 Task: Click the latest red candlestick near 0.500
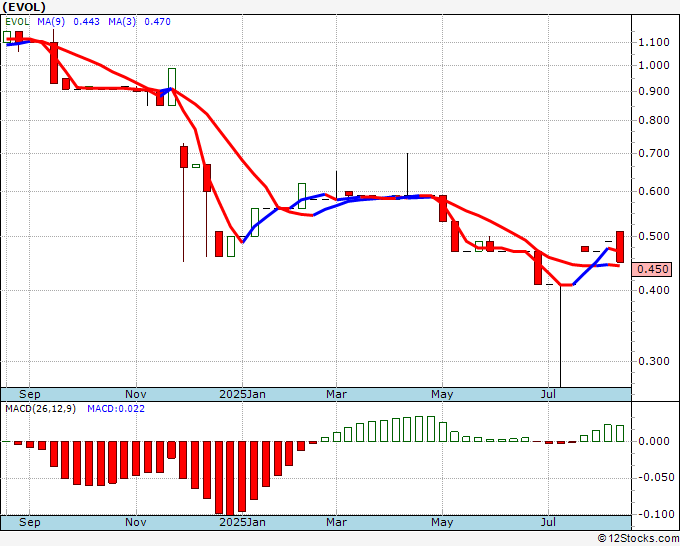620,247
